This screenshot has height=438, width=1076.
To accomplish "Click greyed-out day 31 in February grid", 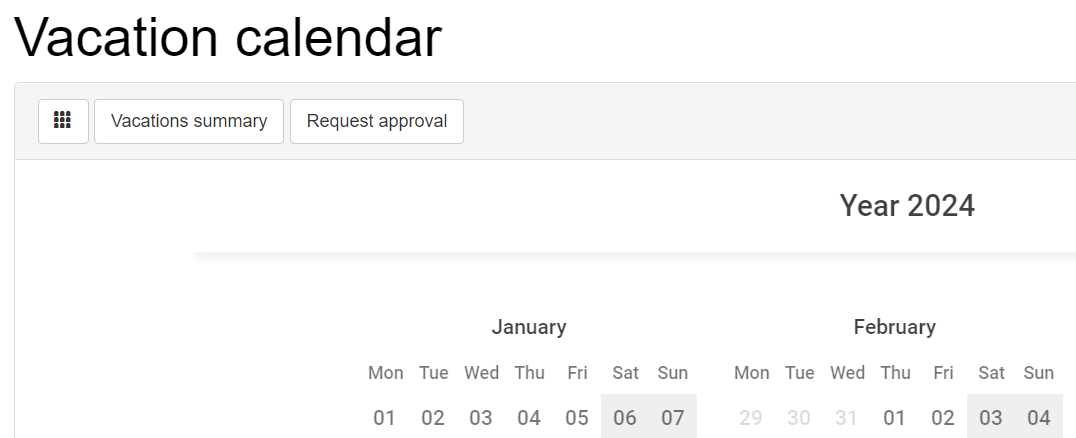I will tap(847, 417).
